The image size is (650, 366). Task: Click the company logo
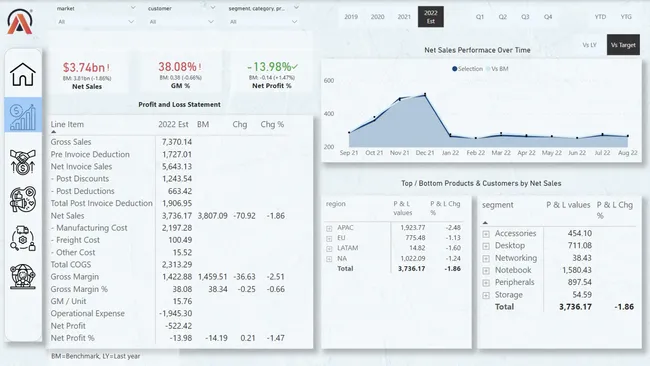(x=19, y=22)
